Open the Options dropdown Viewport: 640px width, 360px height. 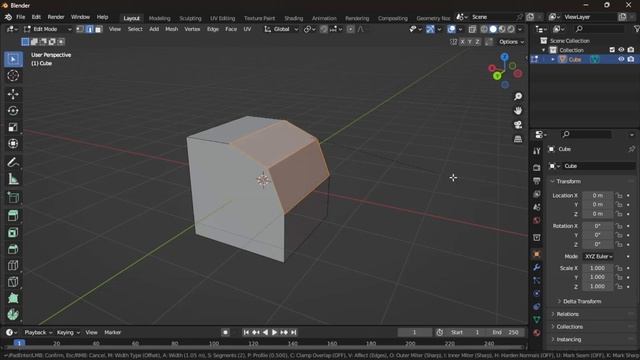pos(511,42)
